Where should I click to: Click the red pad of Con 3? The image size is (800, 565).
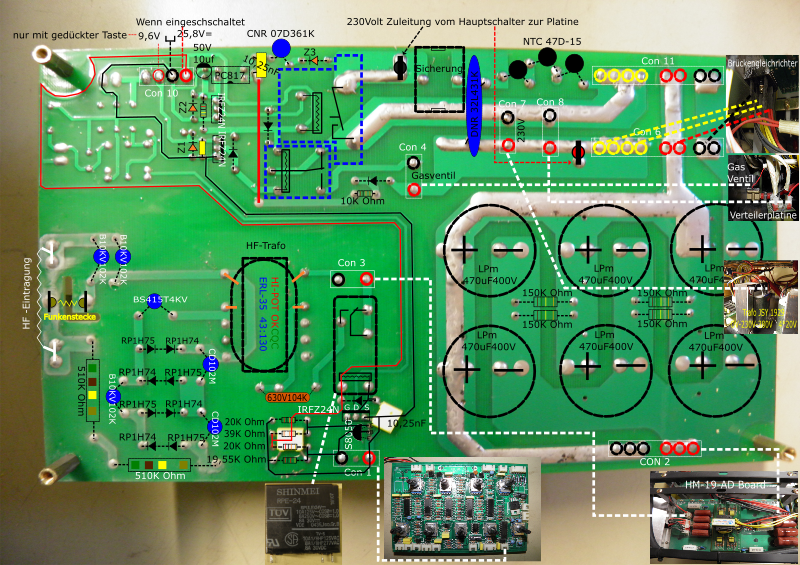tap(366, 279)
